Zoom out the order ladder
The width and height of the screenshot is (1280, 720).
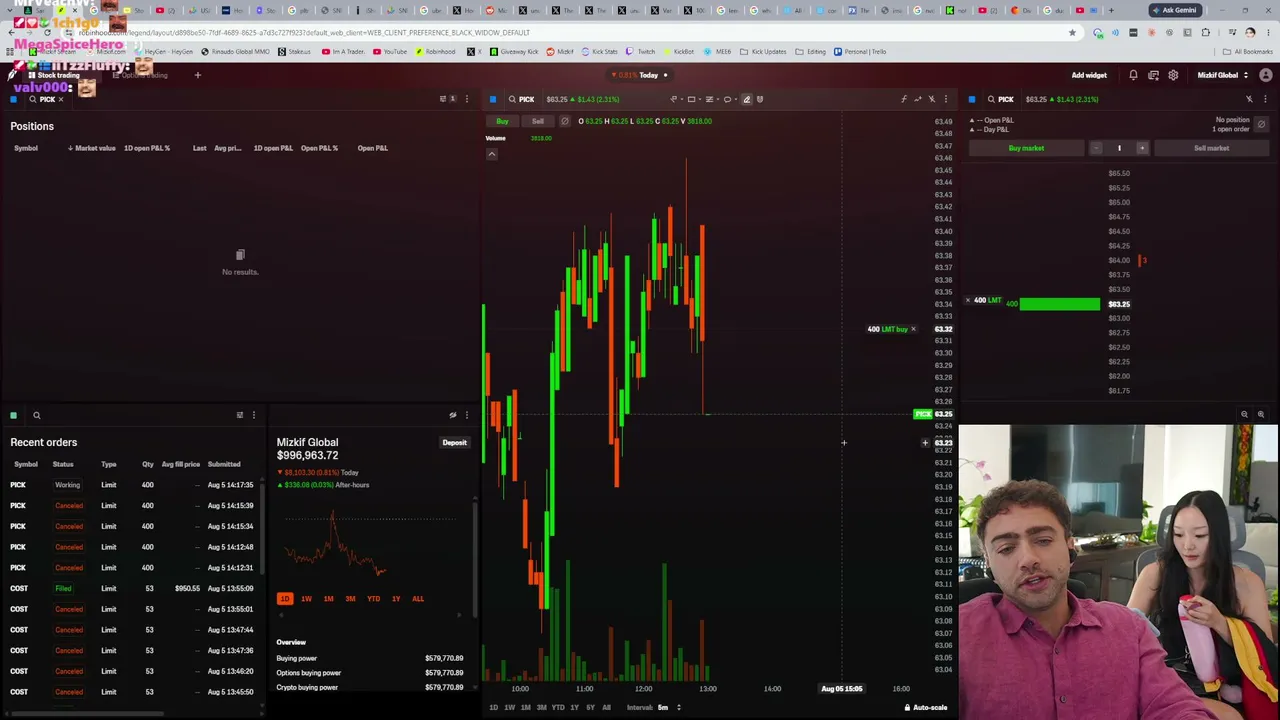[1244, 414]
